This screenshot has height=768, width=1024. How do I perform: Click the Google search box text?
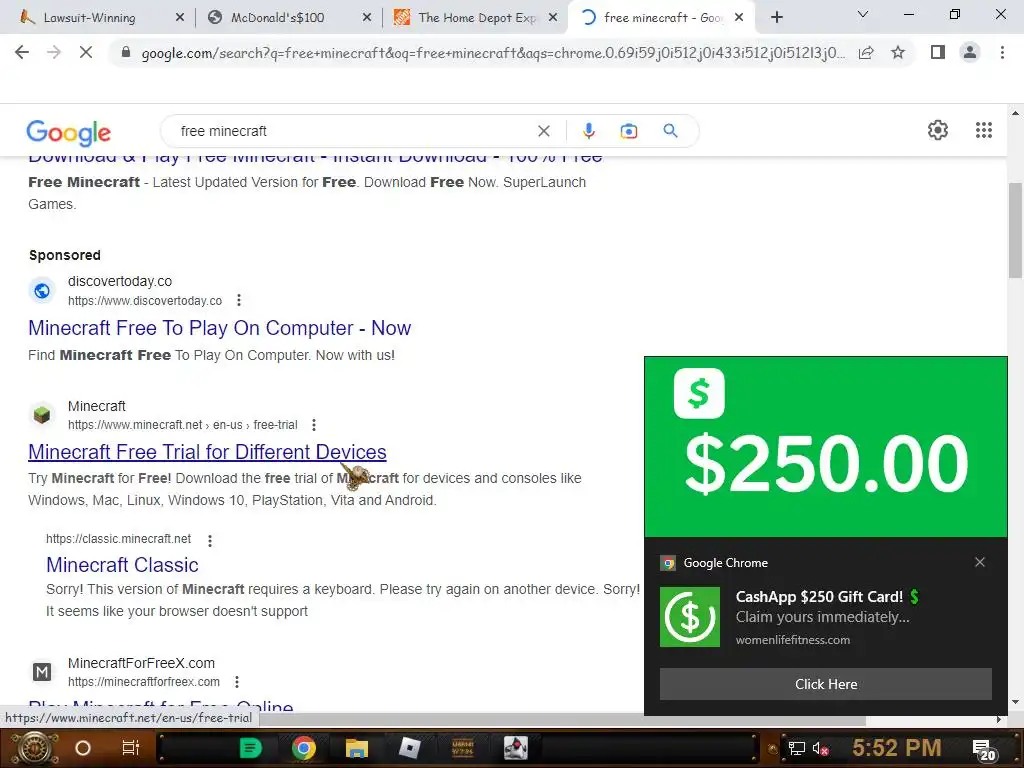223,131
